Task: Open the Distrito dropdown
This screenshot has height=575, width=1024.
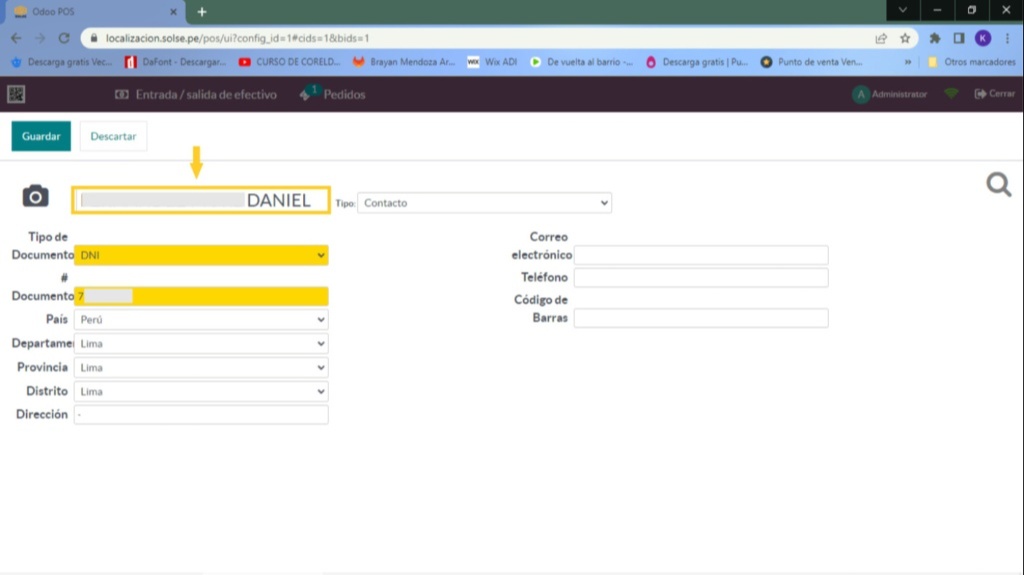Action: tap(201, 392)
